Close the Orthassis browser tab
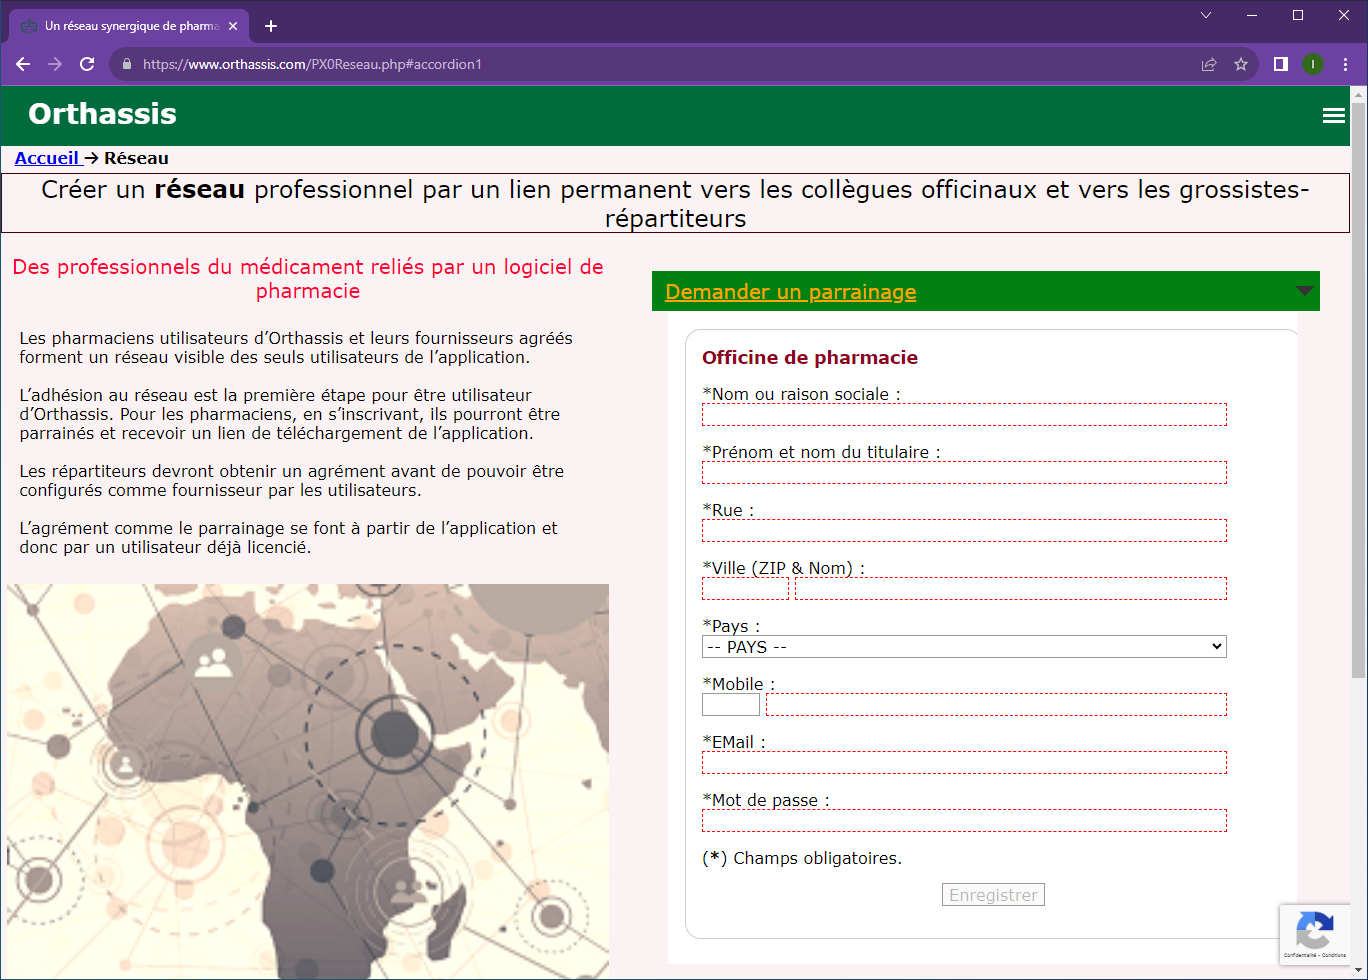Image resolution: width=1368 pixels, height=980 pixels. pyautogui.click(x=232, y=26)
